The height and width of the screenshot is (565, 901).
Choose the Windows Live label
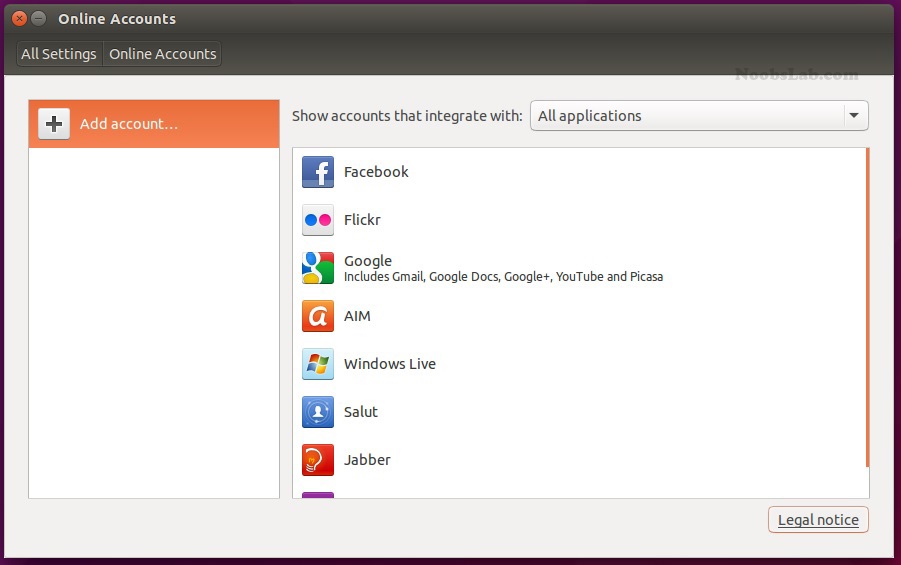(x=390, y=364)
